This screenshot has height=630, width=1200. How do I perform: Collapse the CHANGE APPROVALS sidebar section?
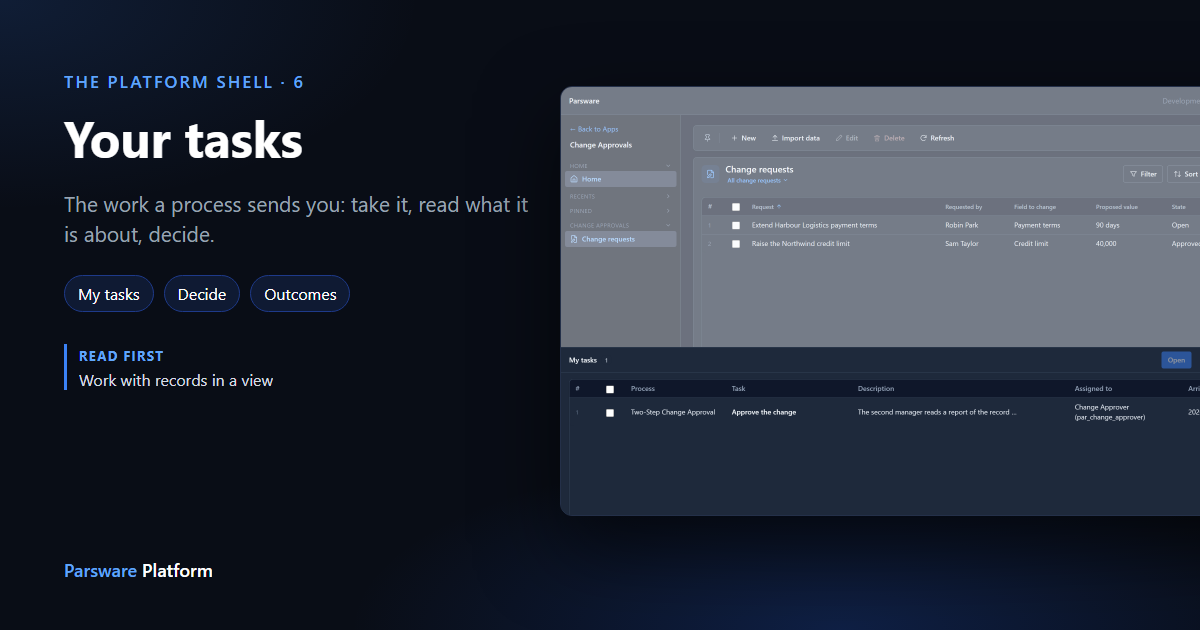tap(668, 226)
